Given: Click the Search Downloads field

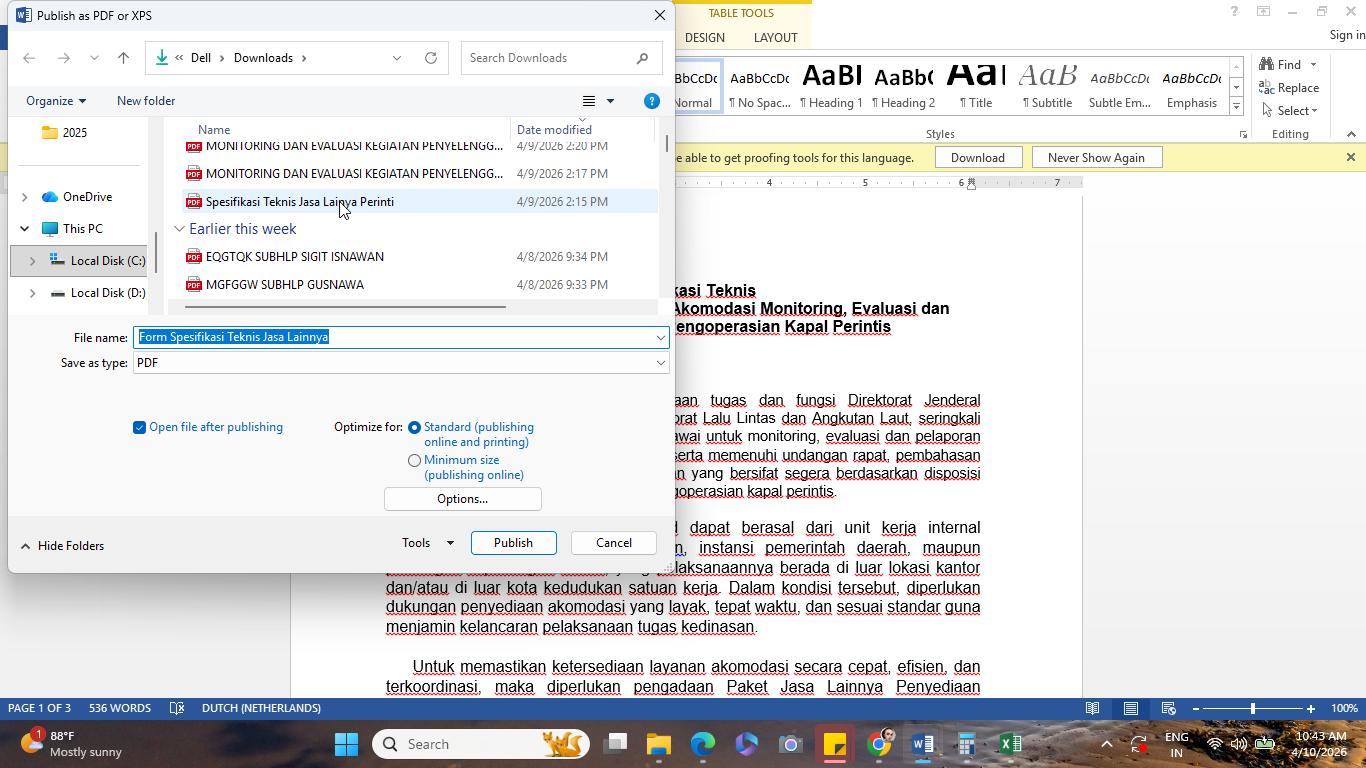Looking at the screenshot, I should coord(561,58).
